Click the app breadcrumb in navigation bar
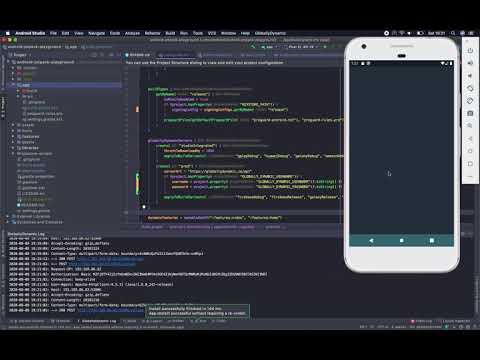The height and width of the screenshot is (360, 480). pos(71,47)
